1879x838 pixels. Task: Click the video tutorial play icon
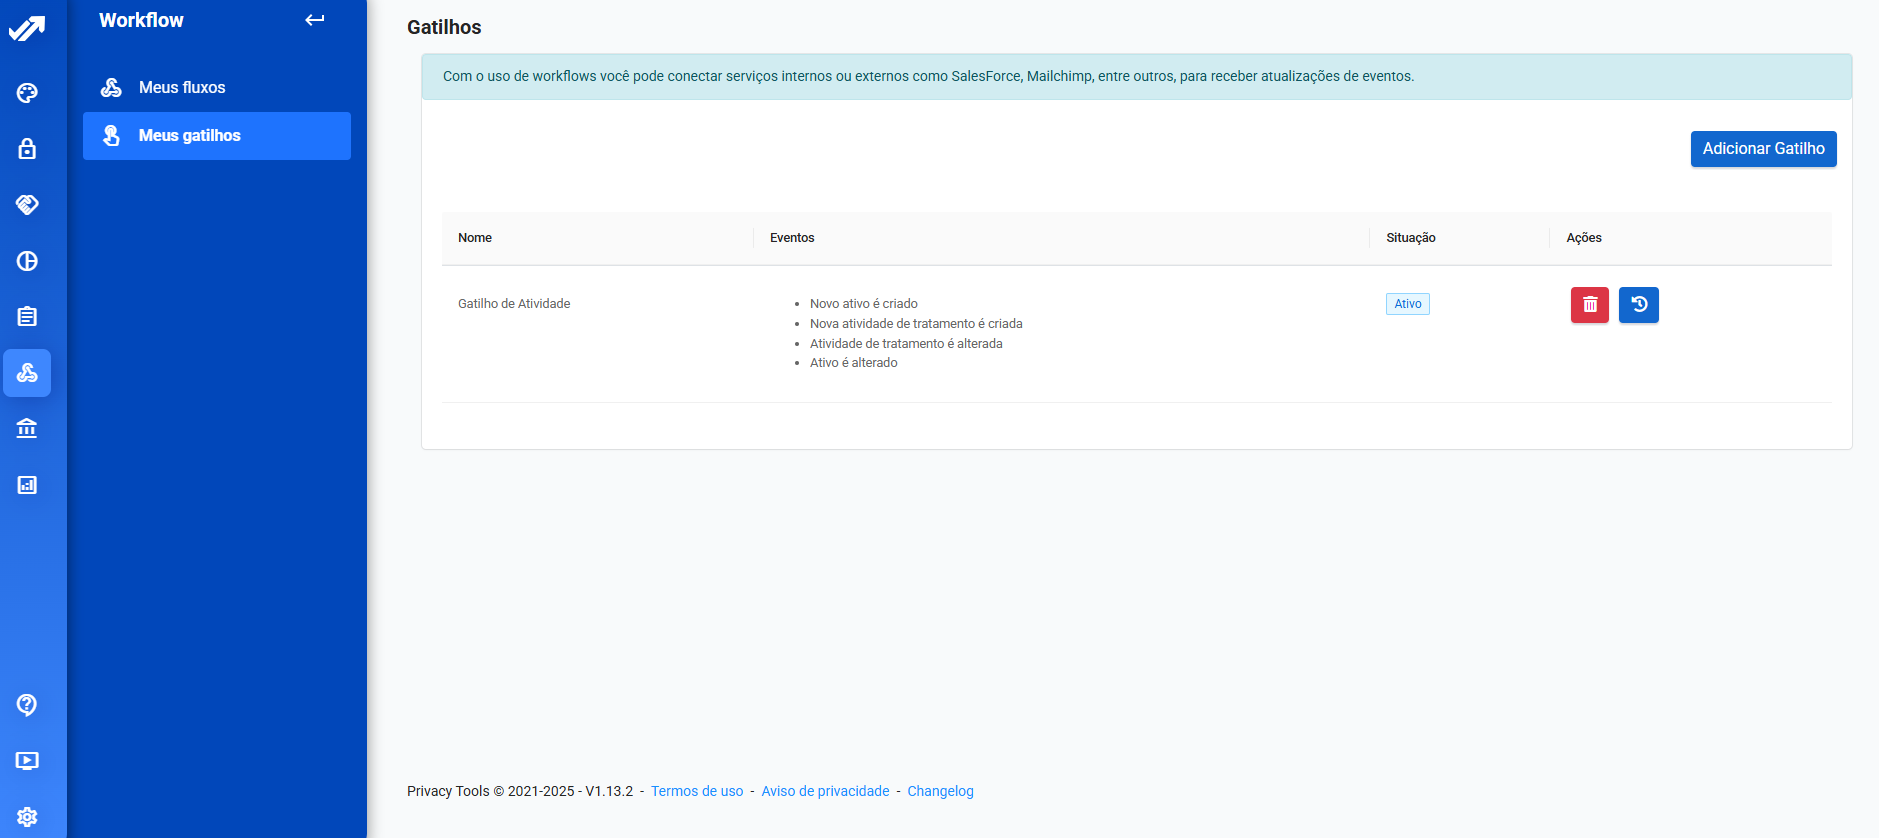pos(27,761)
